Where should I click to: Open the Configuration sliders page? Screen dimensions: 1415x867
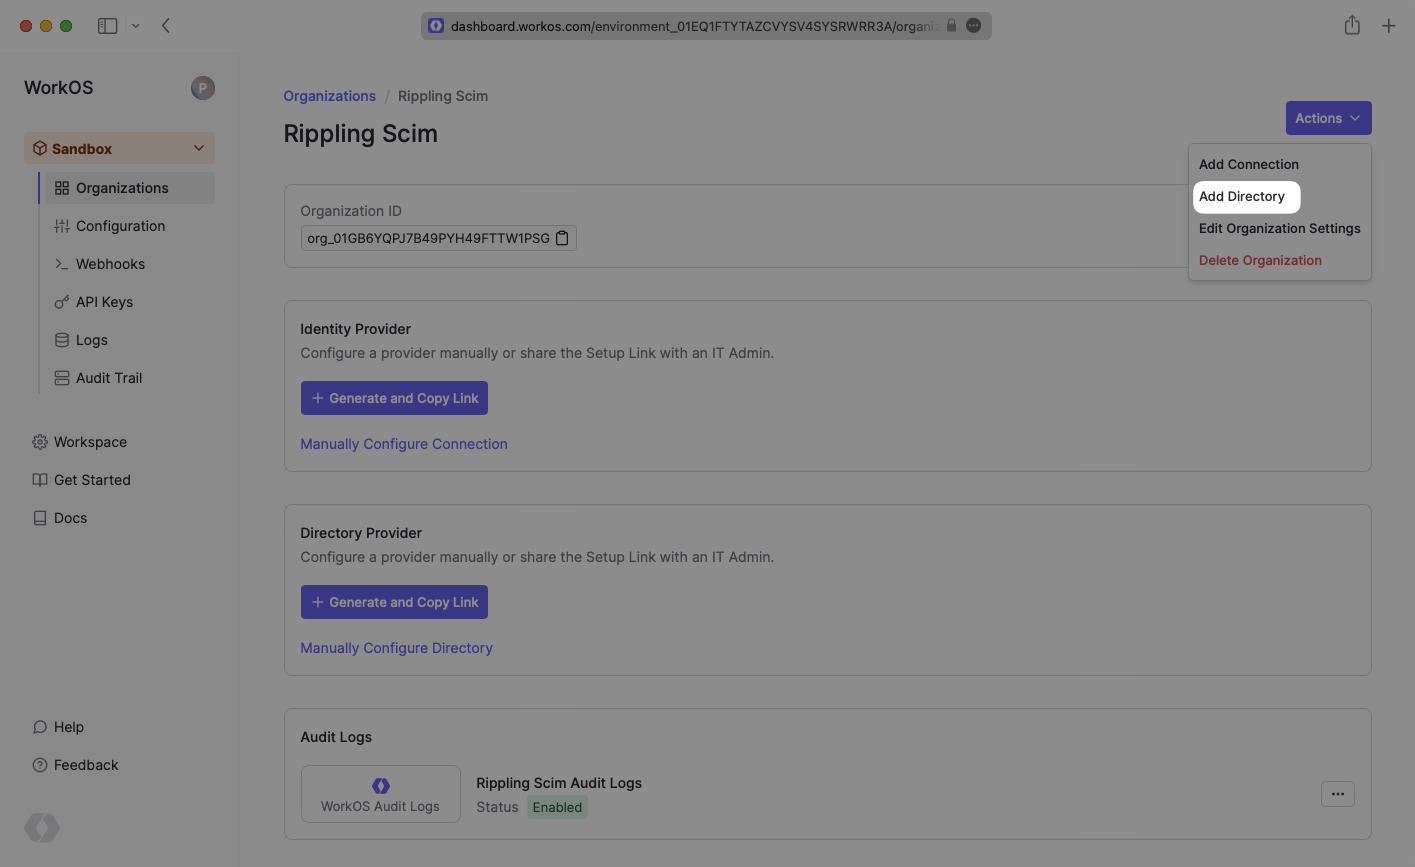pos(120,226)
